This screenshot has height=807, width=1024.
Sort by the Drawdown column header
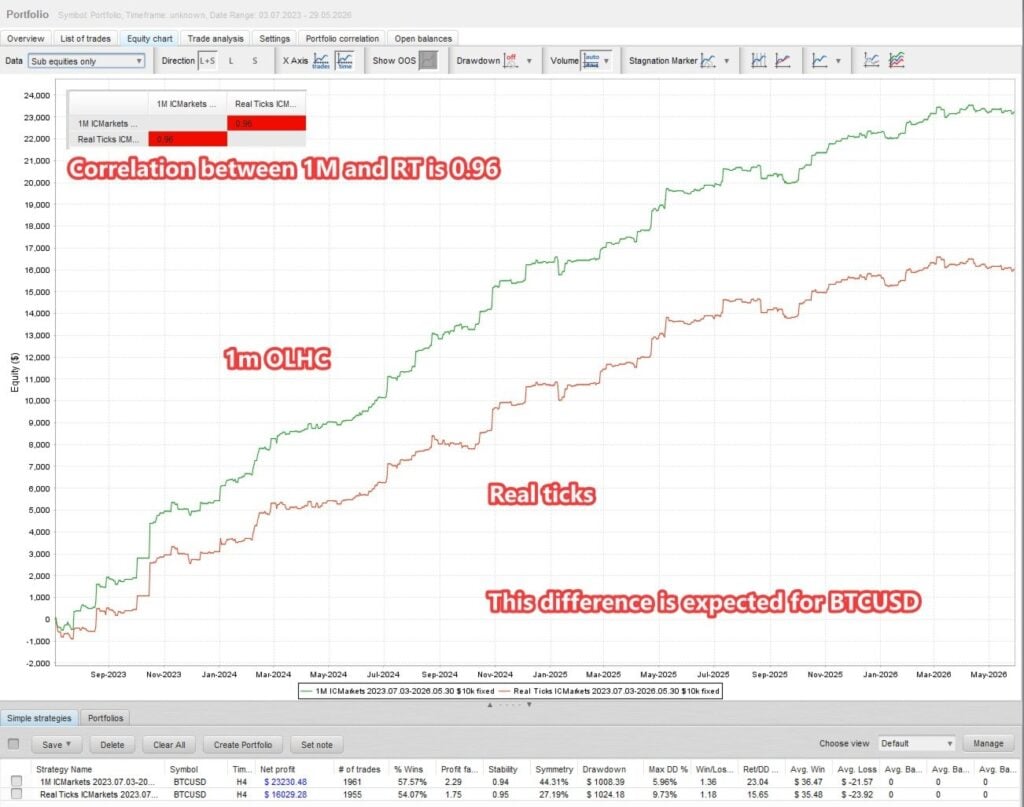604,769
